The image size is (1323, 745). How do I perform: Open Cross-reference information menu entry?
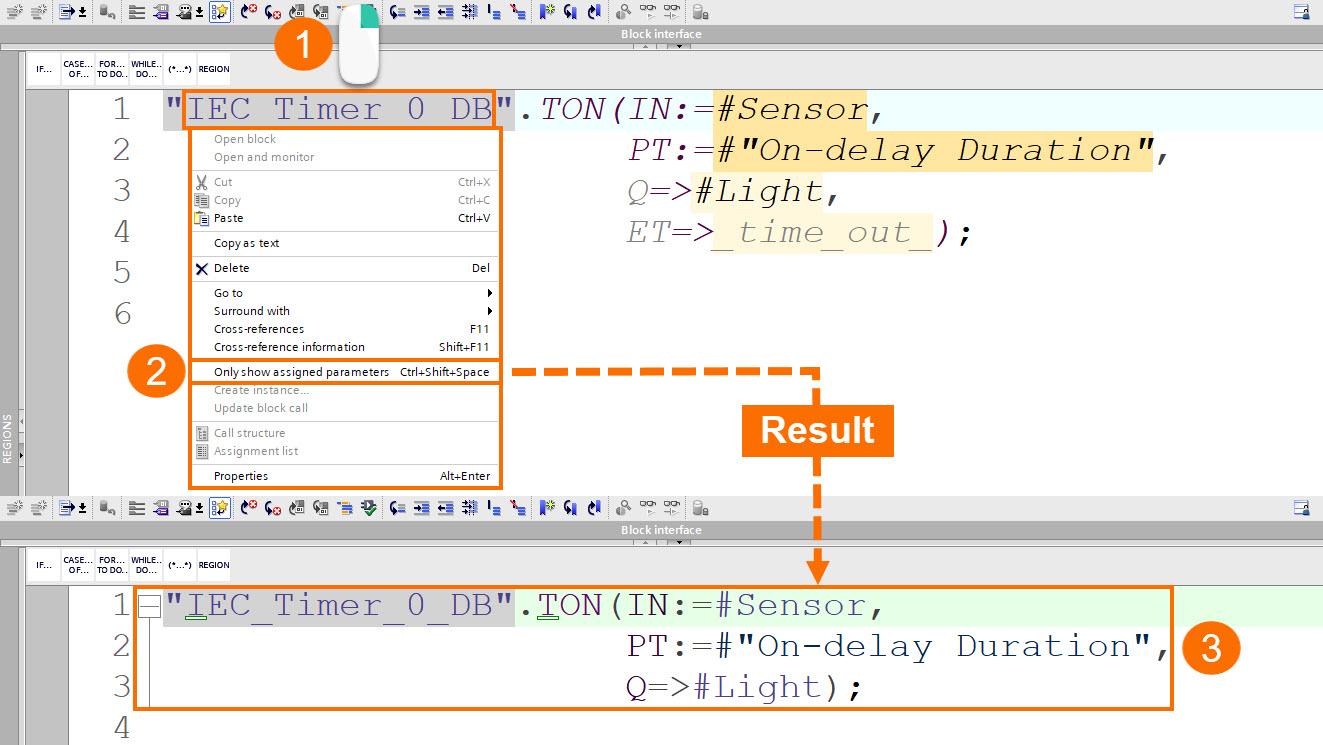click(x=344, y=347)
